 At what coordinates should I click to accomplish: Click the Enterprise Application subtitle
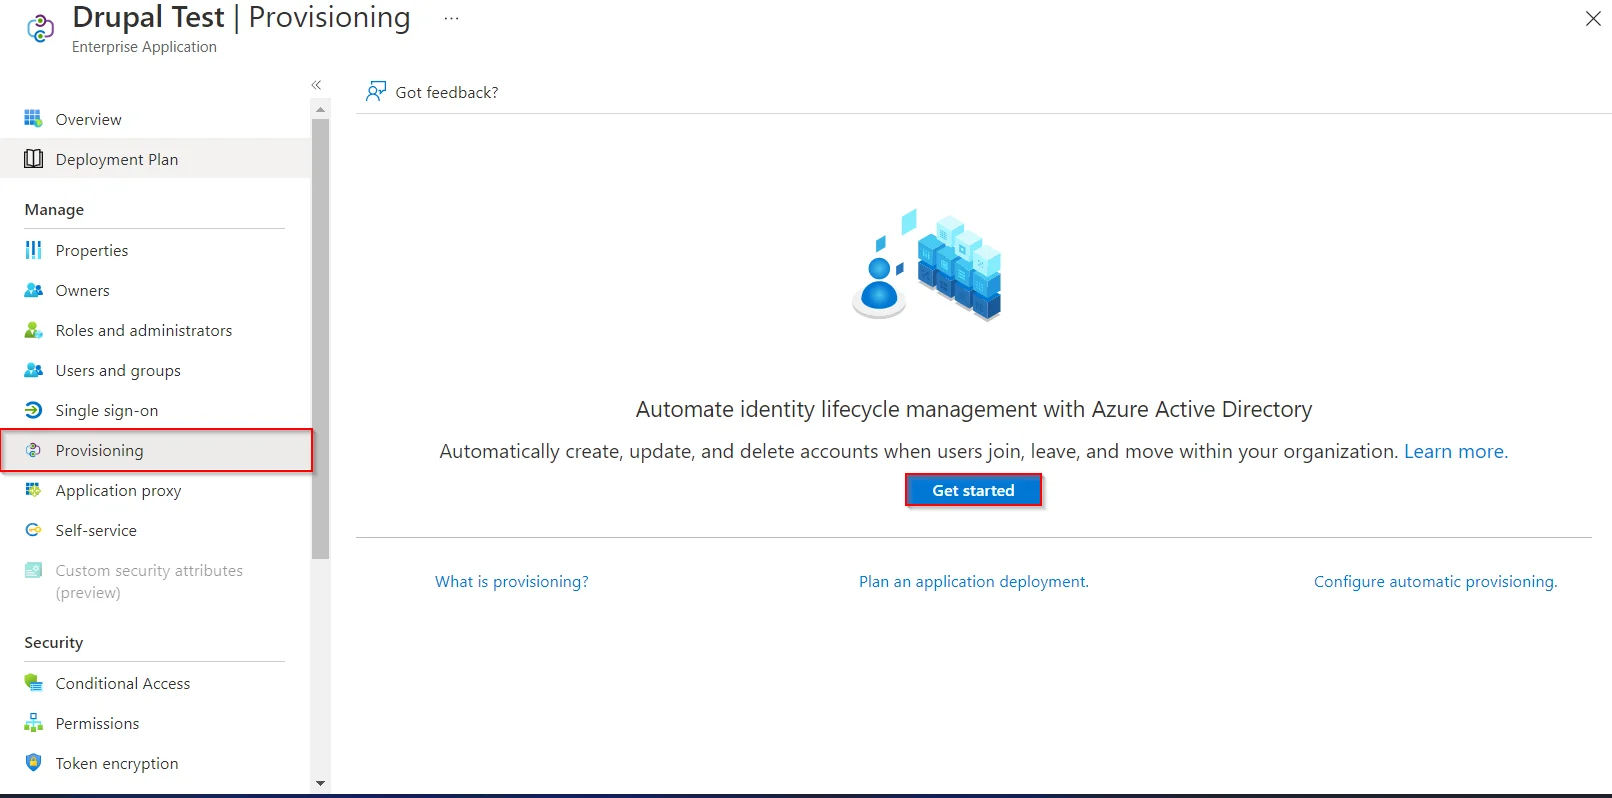144,47
